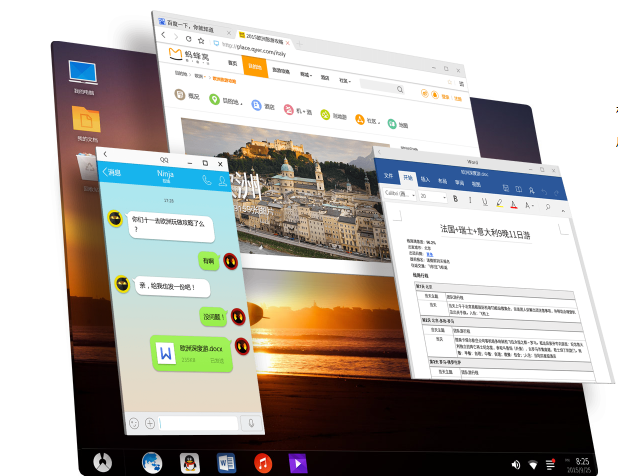
Task: Open the yellow documents folder on desktop
Action: [86, 119]
